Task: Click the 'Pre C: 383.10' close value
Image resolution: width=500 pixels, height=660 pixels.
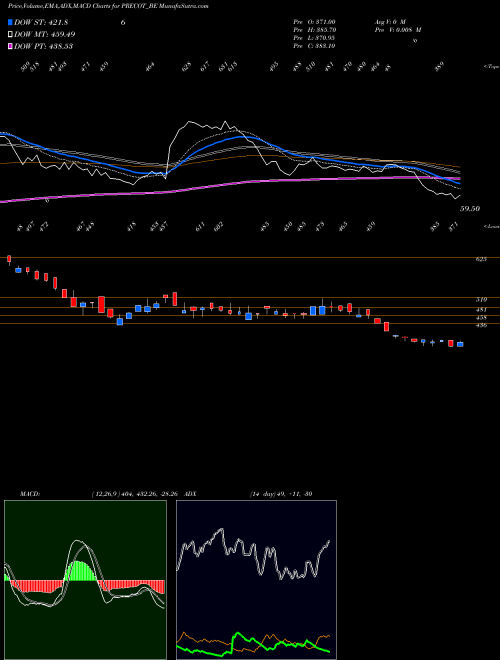Action: (314, 46)
